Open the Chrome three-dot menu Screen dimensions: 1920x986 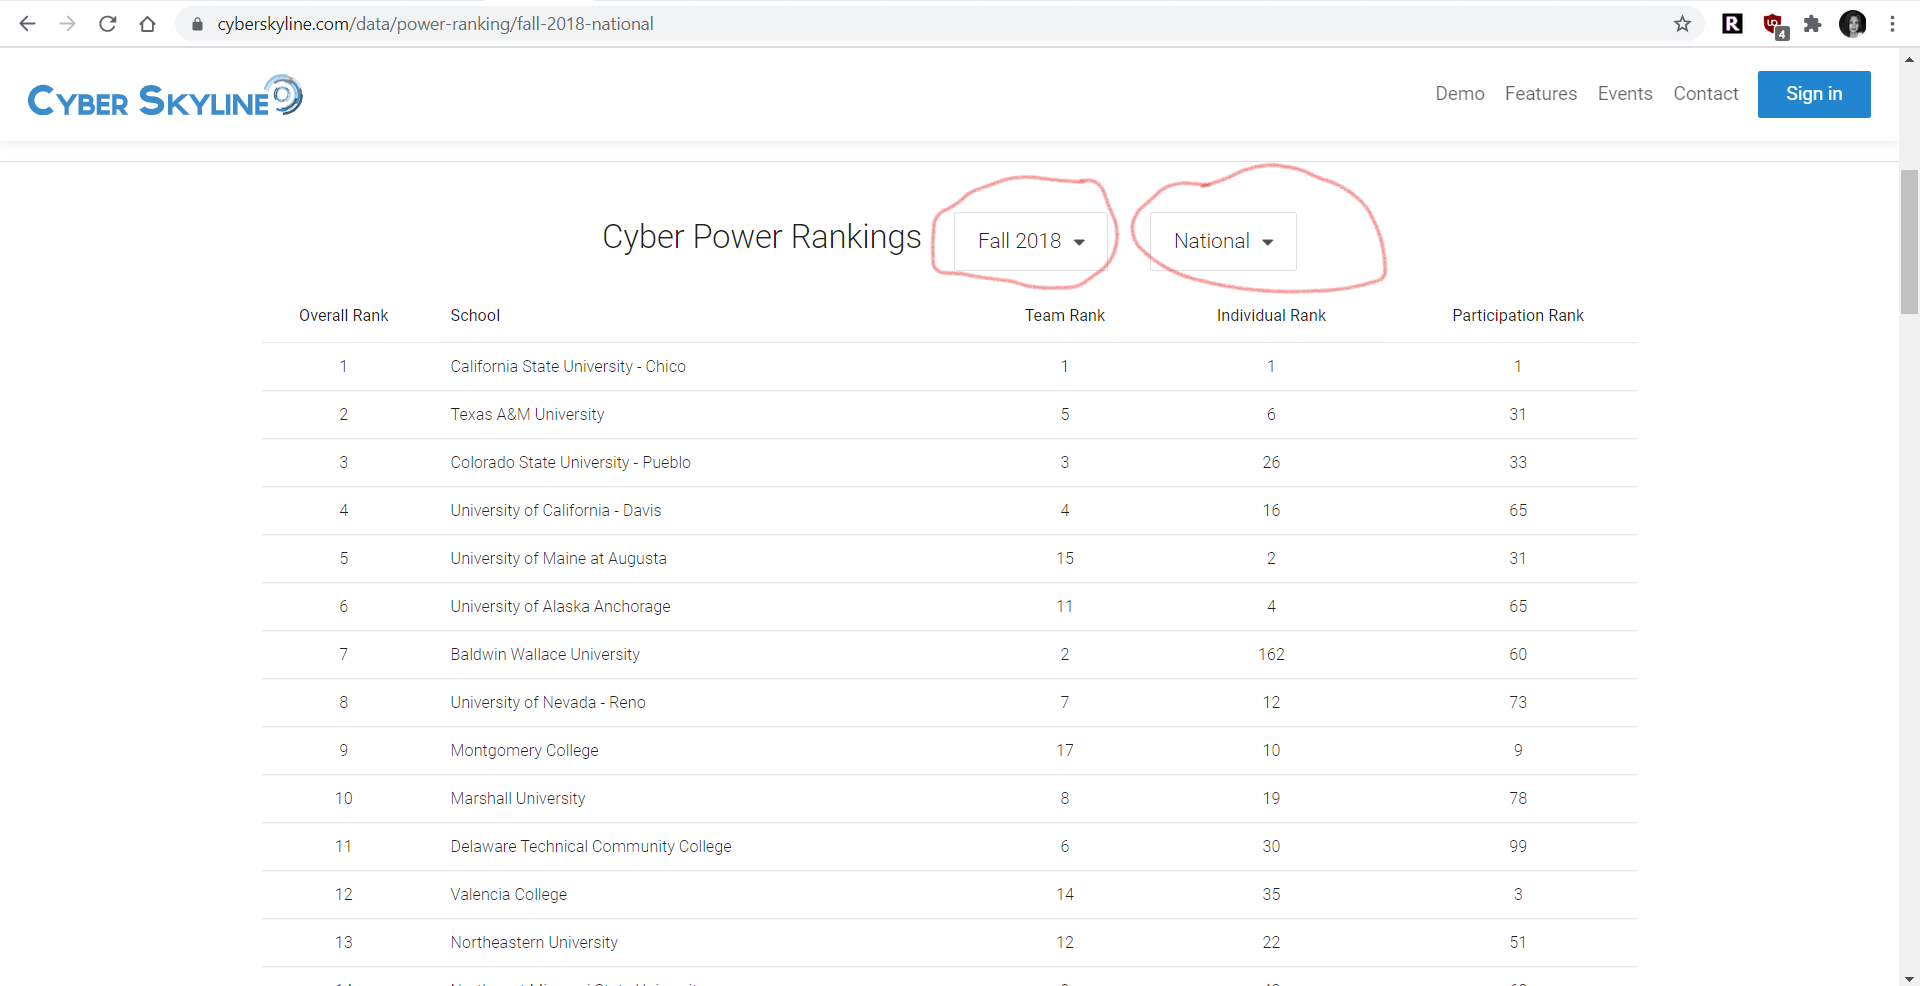point(1892,24)
